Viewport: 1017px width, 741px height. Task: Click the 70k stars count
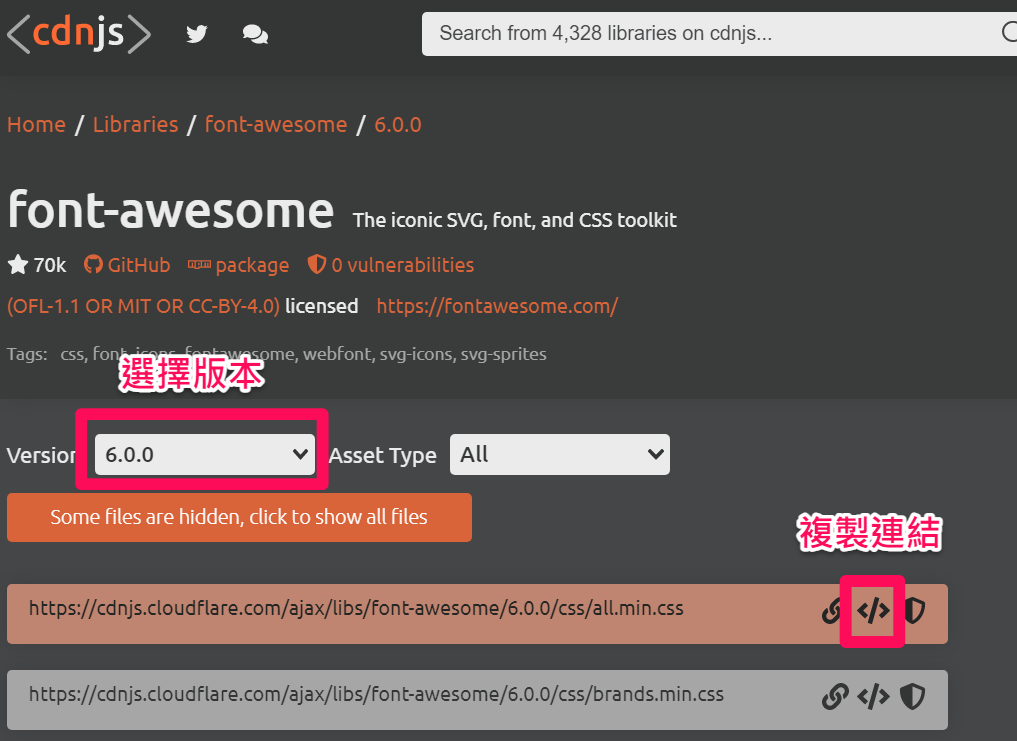point(37,265)
